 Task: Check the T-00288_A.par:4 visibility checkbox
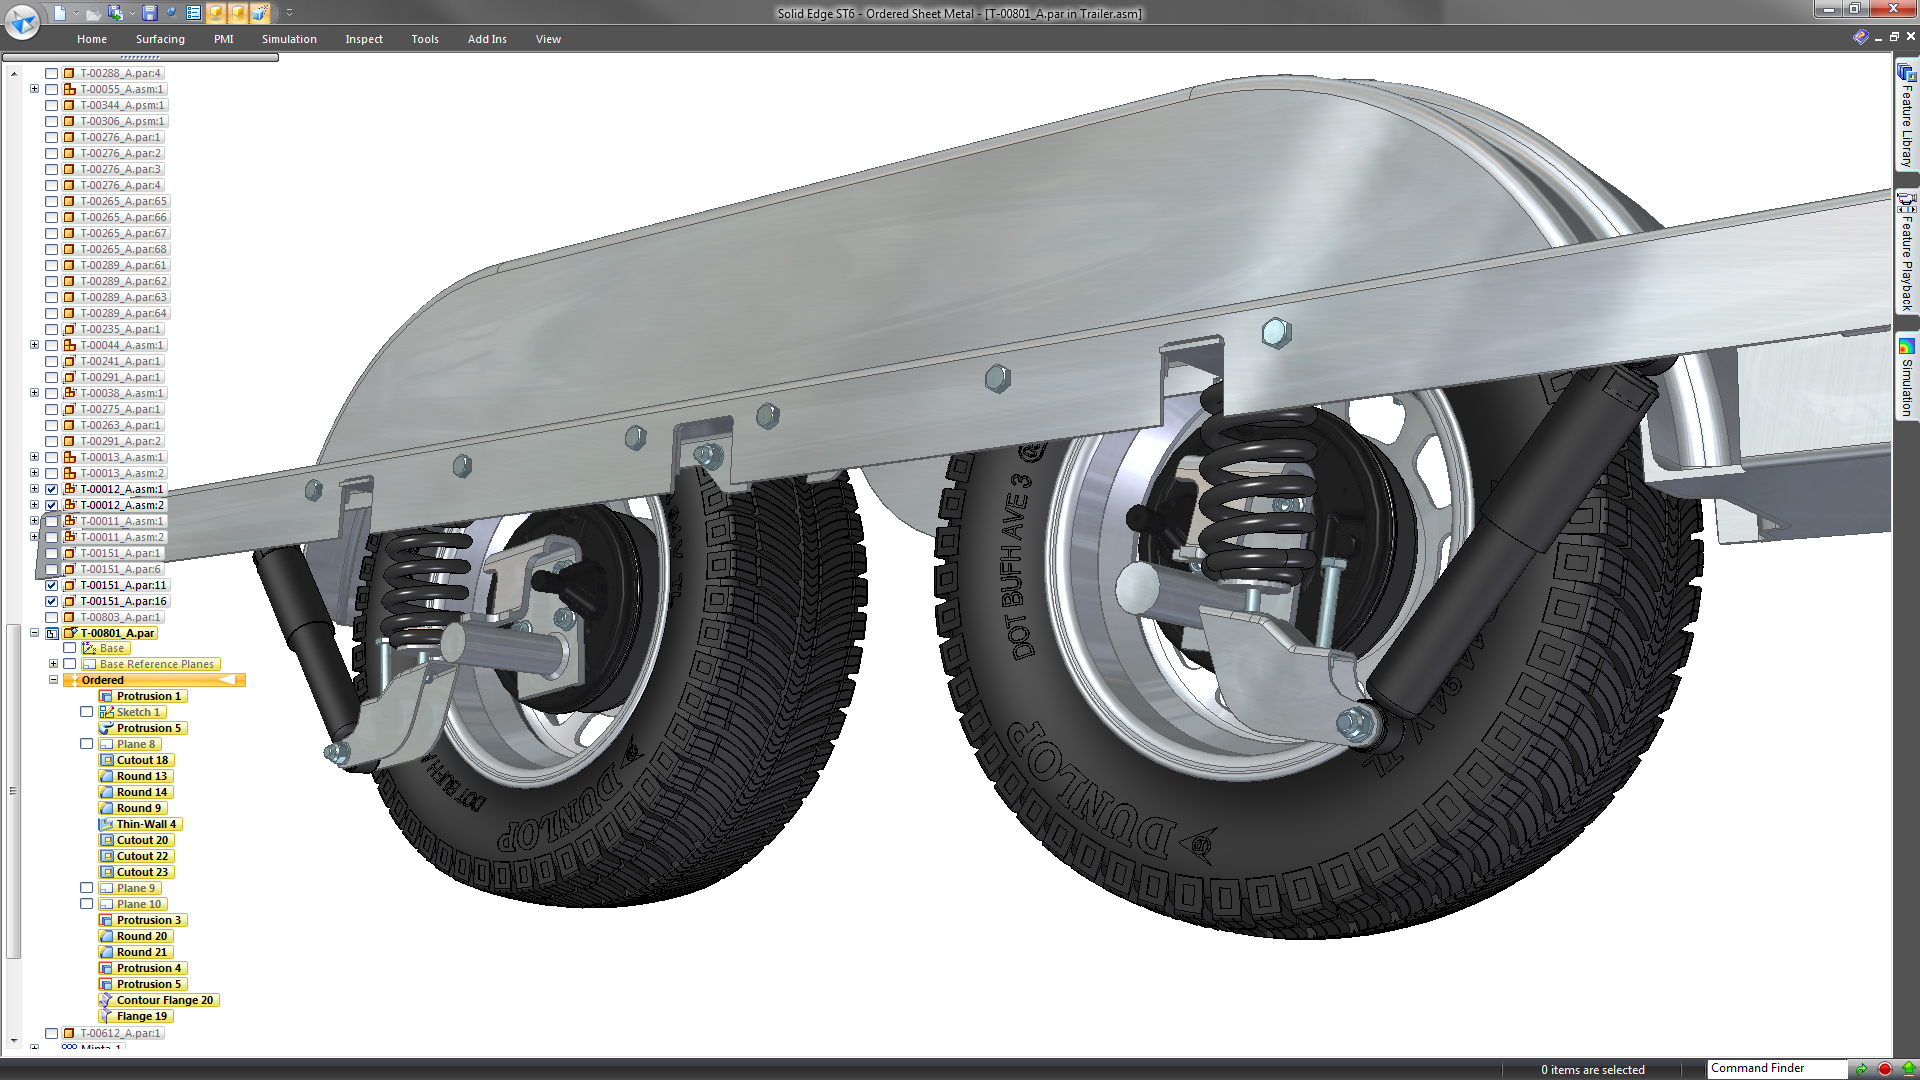point(52,73)
